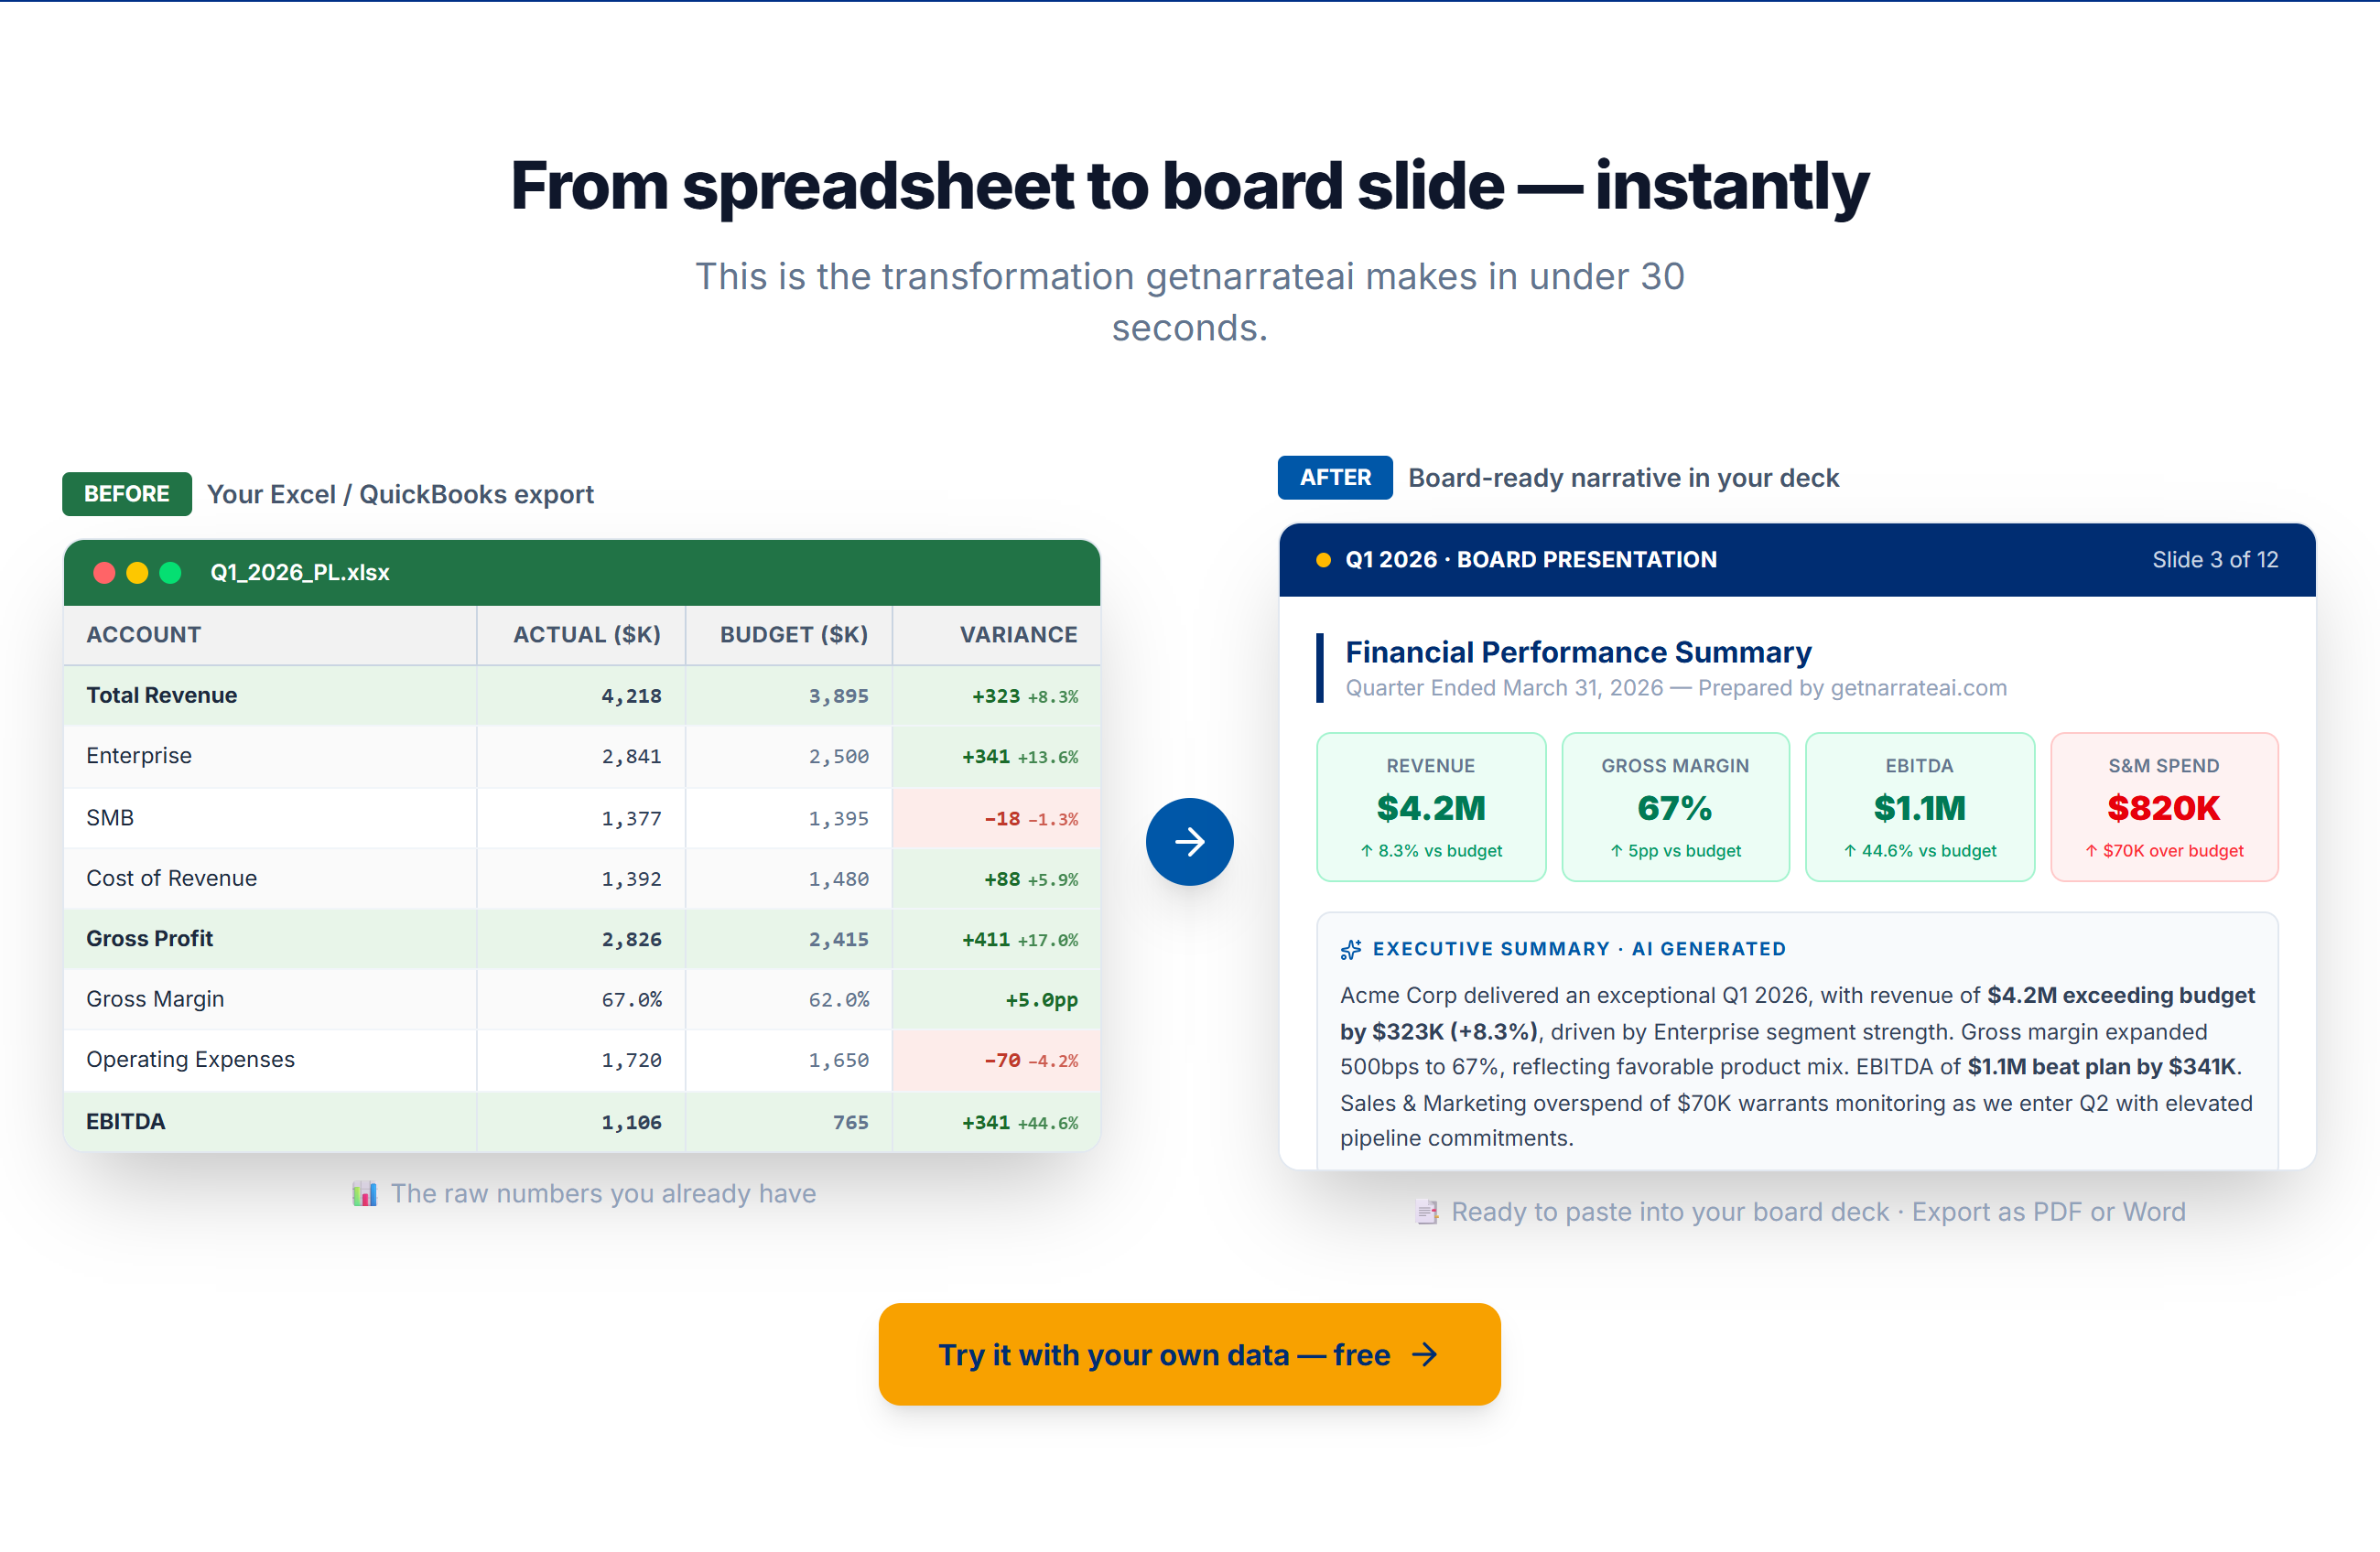Click Try it with your own data button
The height and width of the screenshot is (1552, 2380).
tap(1189, 1354)
